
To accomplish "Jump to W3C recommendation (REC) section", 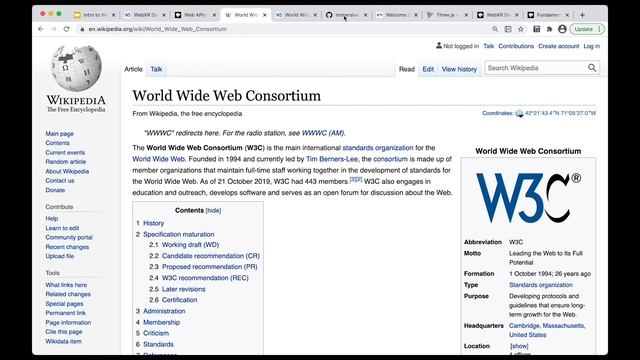I will 205,278.
